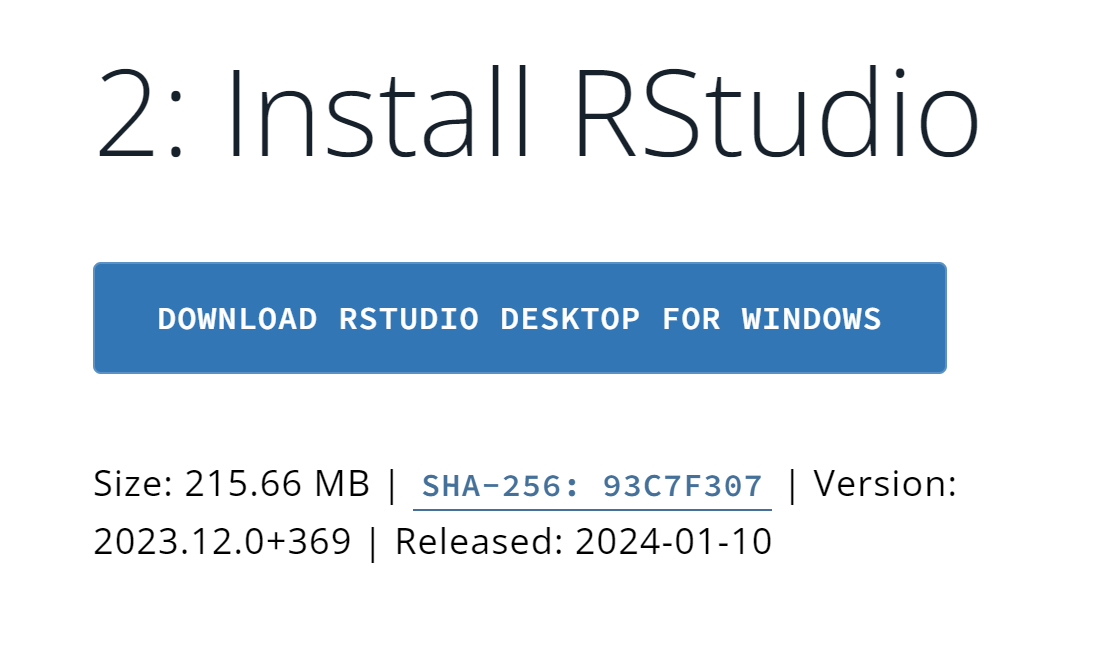Click the Download RStudio Desktop for Windows button
1094x646 pixels.
(519, 318)
